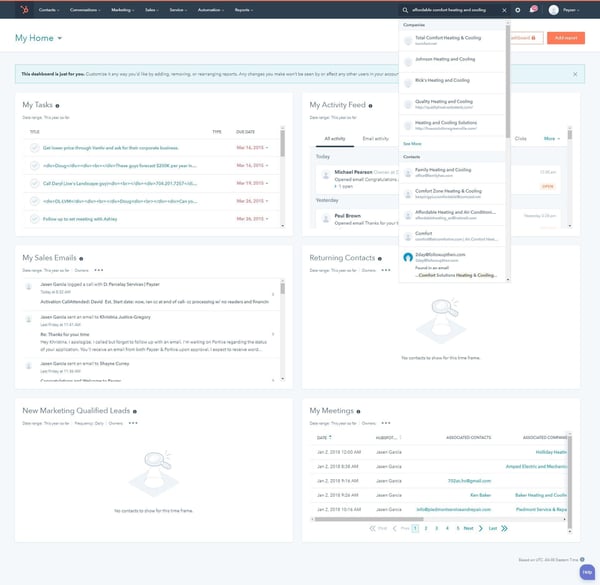The width and height of the screenshot is (600, 585).
Task: Click the My Meetings horizontal scrollbar
Action: (369, 519)
